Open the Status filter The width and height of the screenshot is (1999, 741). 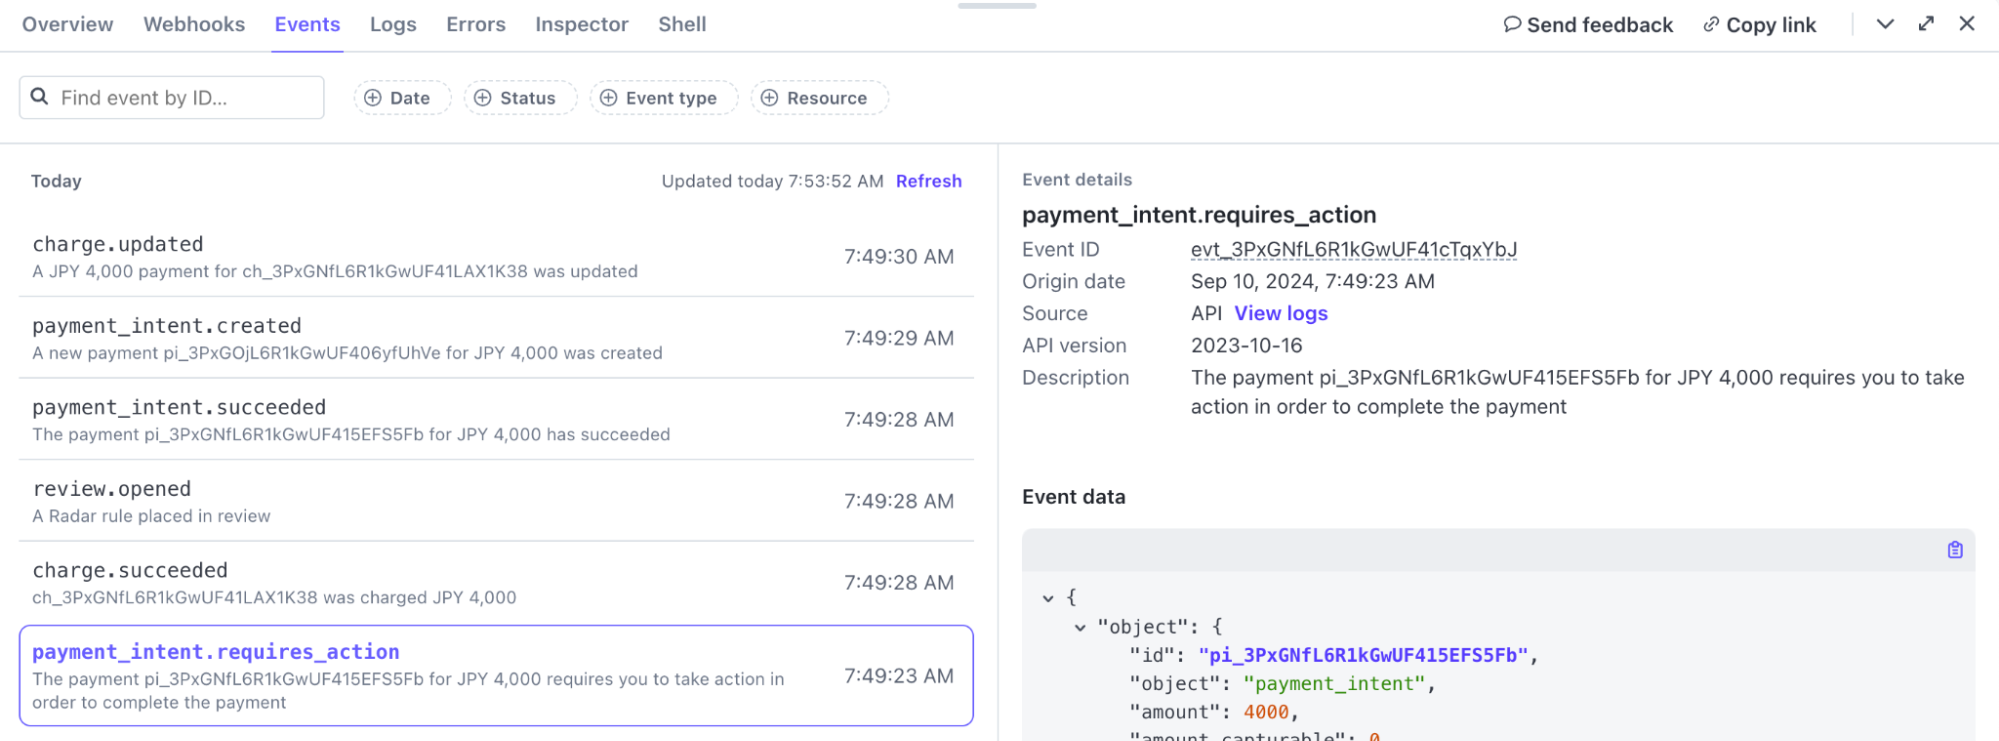pyautogui.click(x=516, y=98)
